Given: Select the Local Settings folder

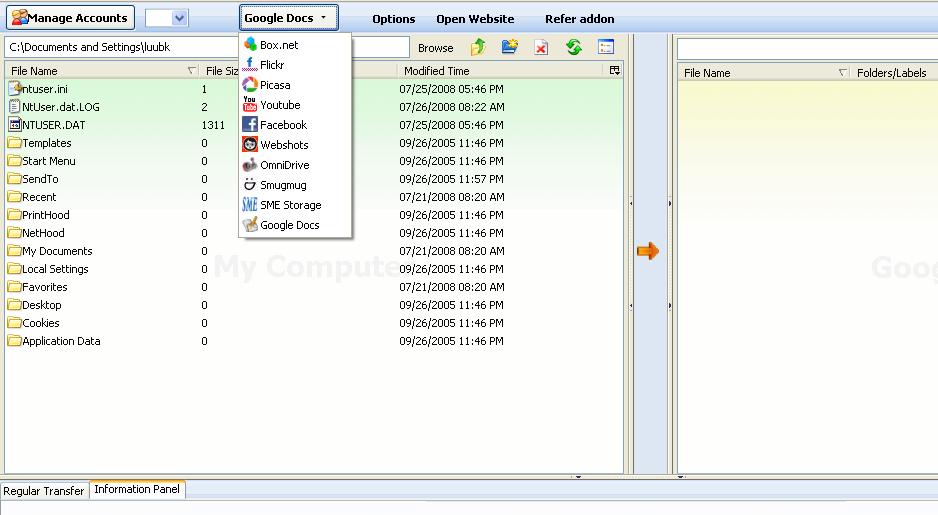Looking at the screenshot, I should (48, 269).
